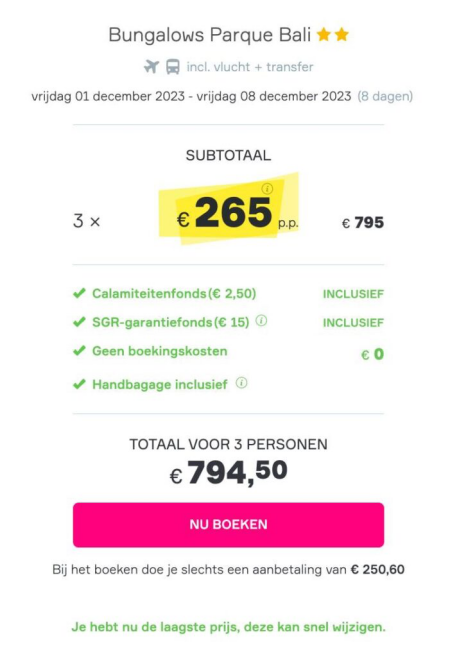Click the airplane flight icon
450x657 pixels.
click(x=151, y=66)
